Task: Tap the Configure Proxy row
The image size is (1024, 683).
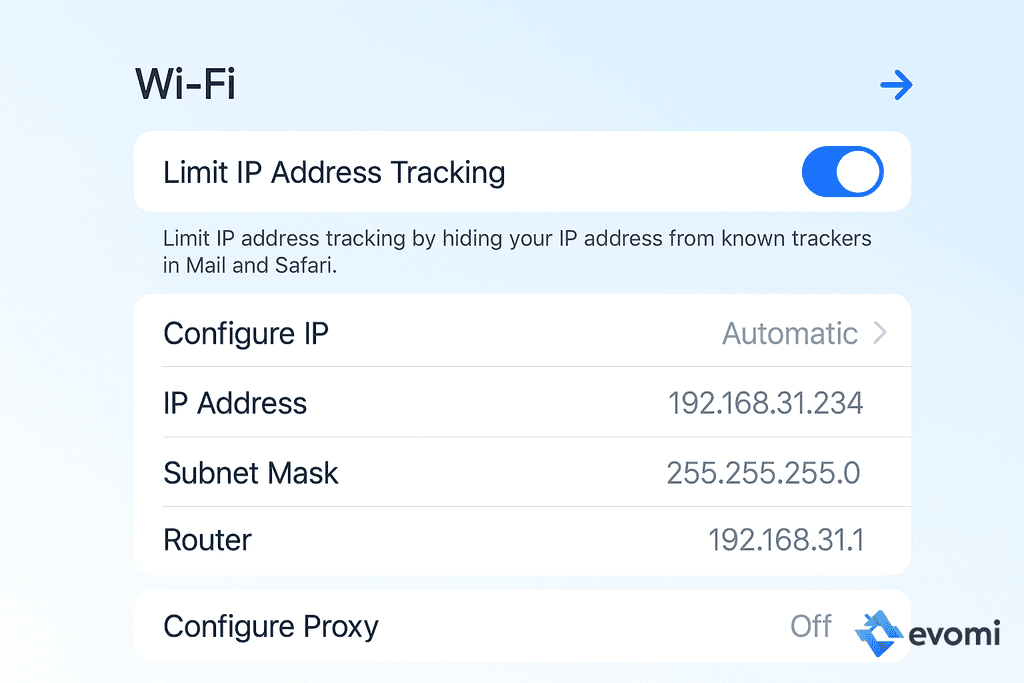Action: tap(270, 626)
